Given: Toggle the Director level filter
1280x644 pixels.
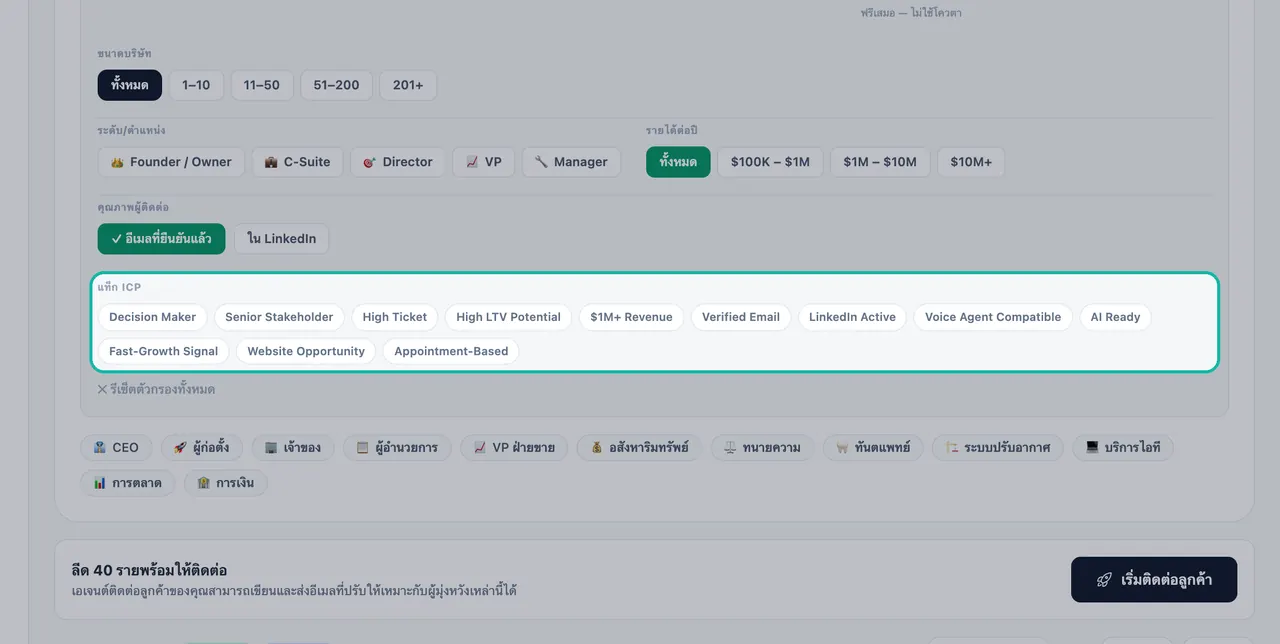Looking at the screenshot, I should (x=398, y=162).
